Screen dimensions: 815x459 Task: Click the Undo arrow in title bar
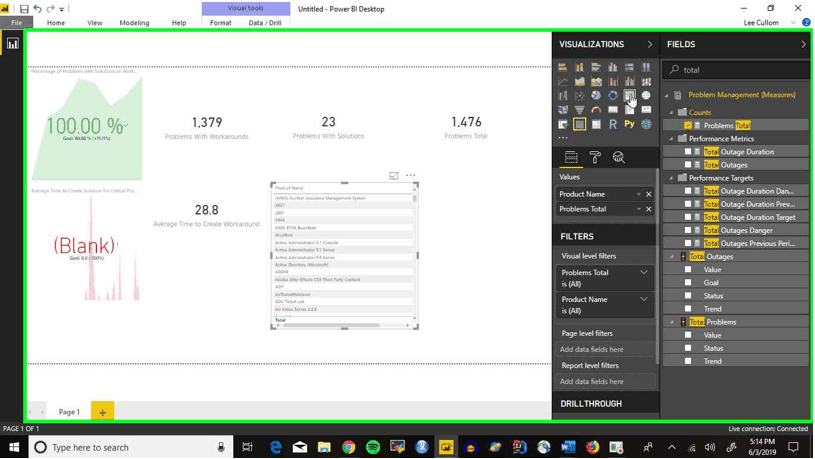click(37, 9)
